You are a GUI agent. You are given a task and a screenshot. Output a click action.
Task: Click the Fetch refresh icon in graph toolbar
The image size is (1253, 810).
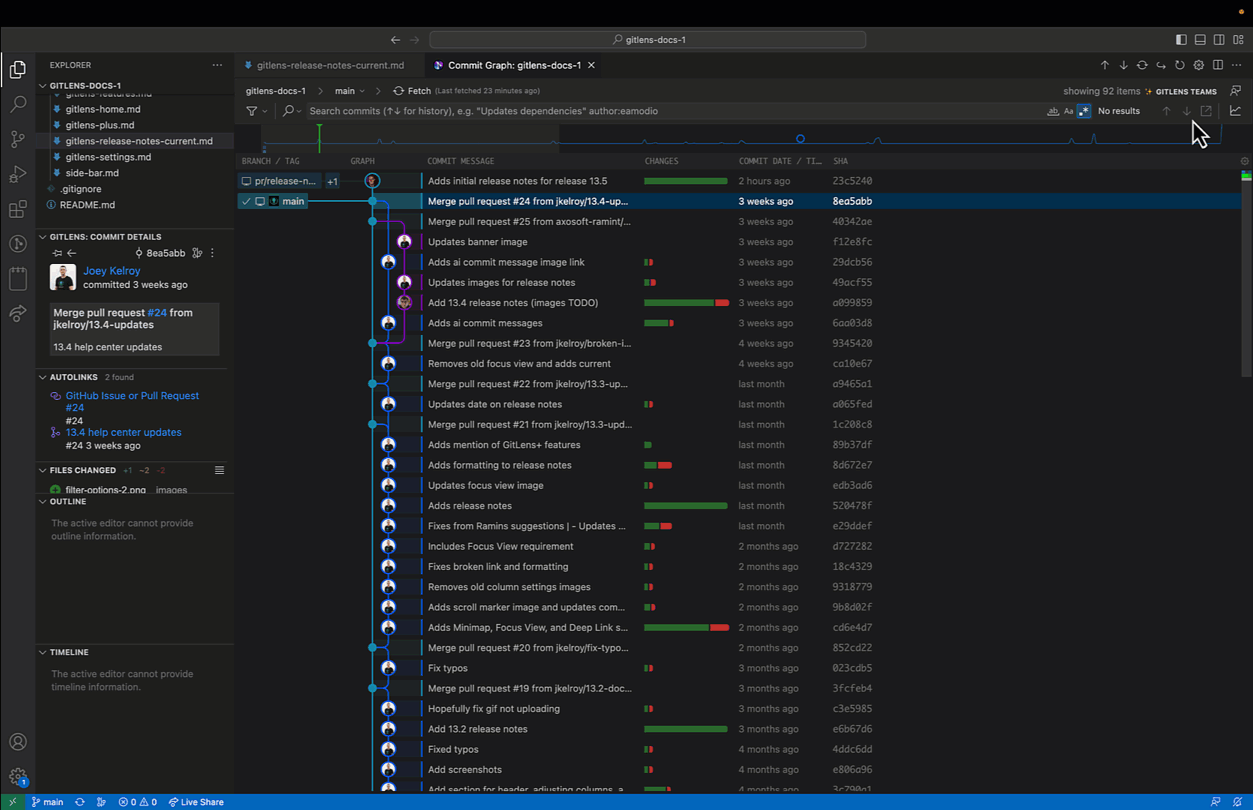(x=398, y=91)
